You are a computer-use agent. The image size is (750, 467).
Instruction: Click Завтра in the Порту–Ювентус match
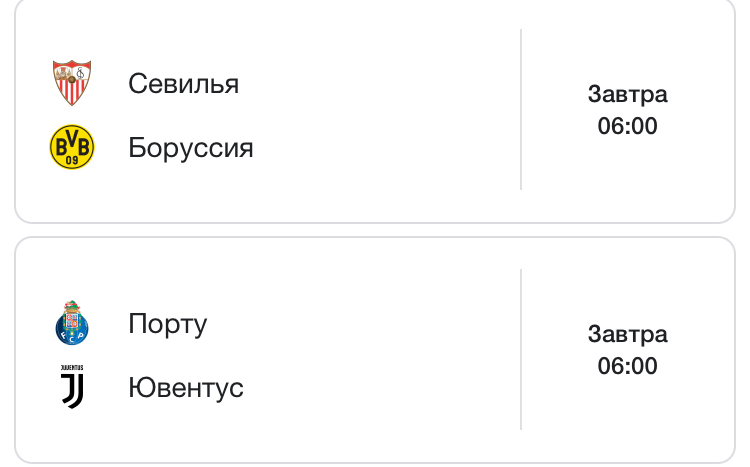(627, 335)
